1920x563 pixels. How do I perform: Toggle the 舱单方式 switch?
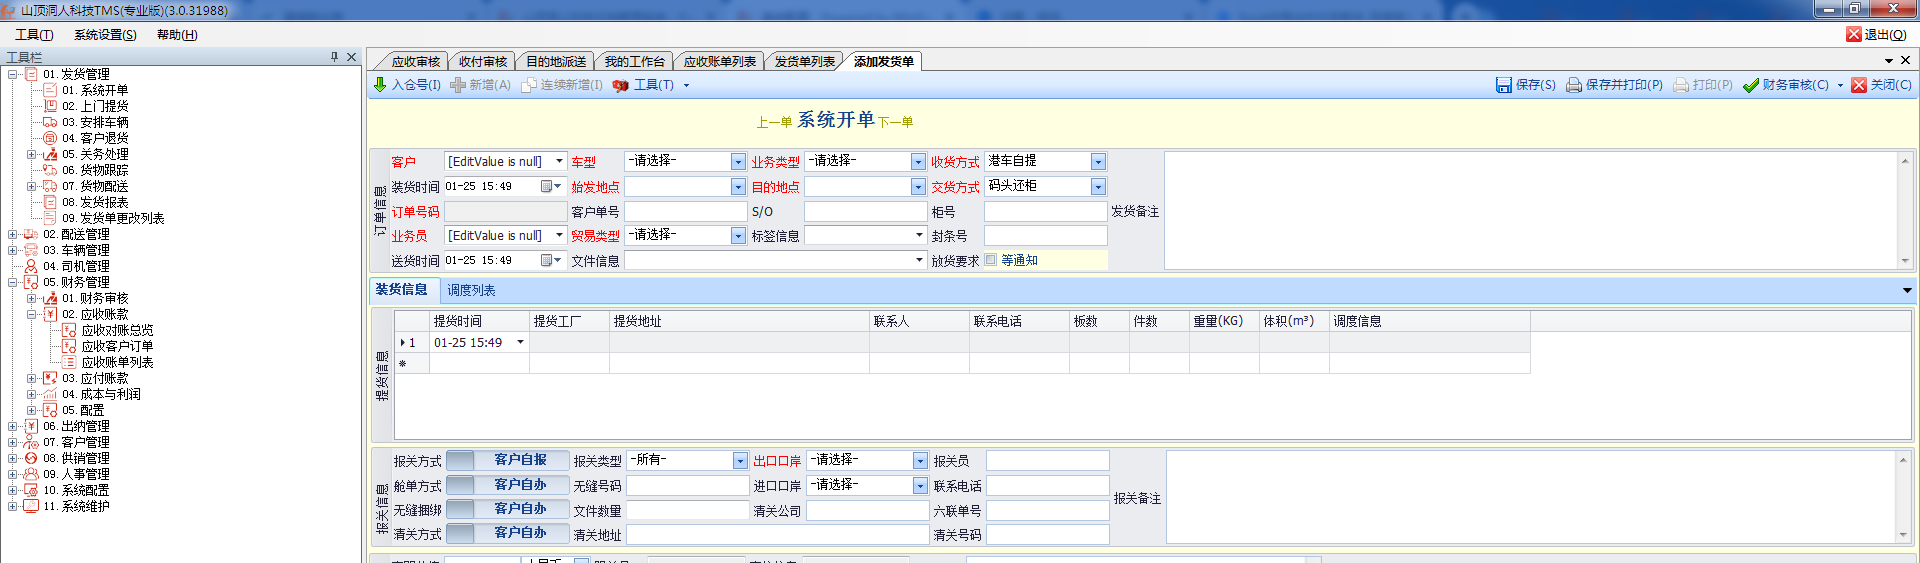point(508,485)
